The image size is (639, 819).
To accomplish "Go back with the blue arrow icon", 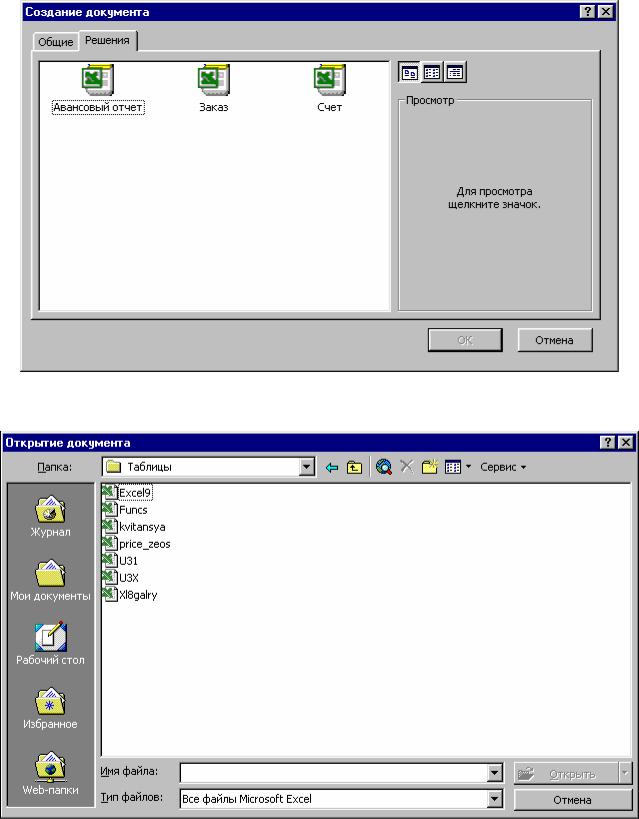I will click(x=332, y=467).
